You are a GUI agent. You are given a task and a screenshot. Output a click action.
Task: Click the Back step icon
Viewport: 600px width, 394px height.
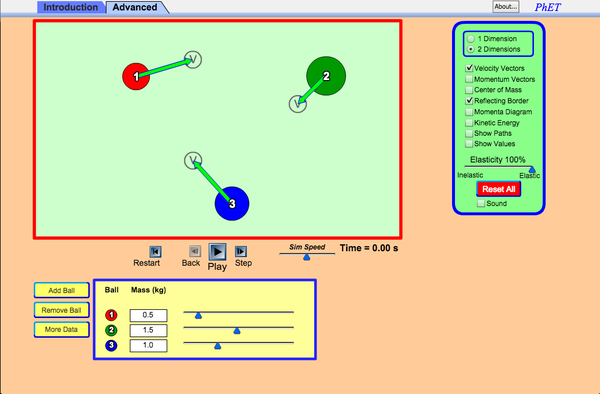point(195,251)
